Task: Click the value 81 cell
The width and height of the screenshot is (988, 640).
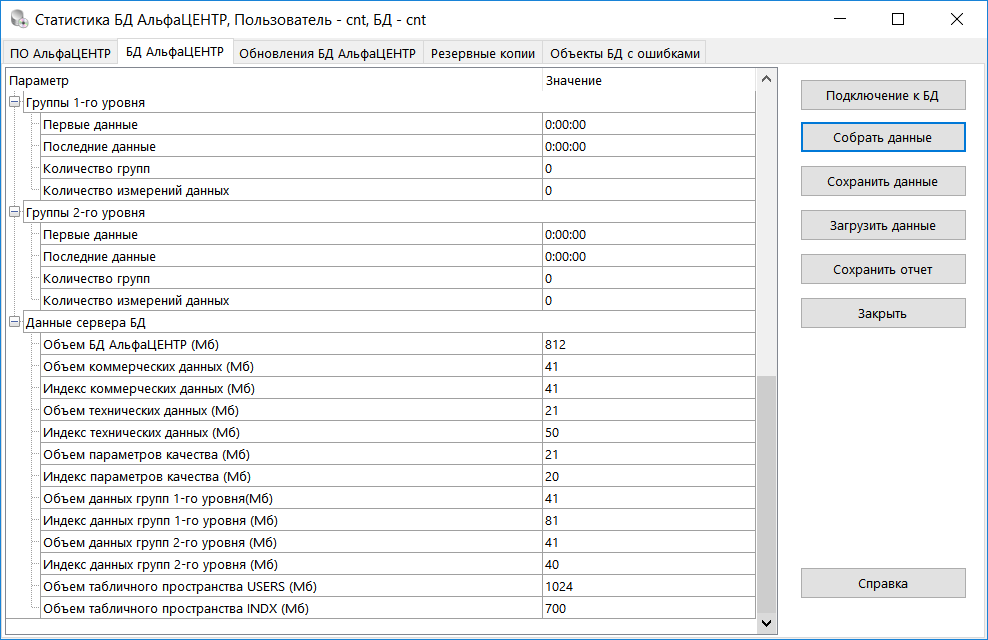Action: pyautogui.click(x=648, y=521)
